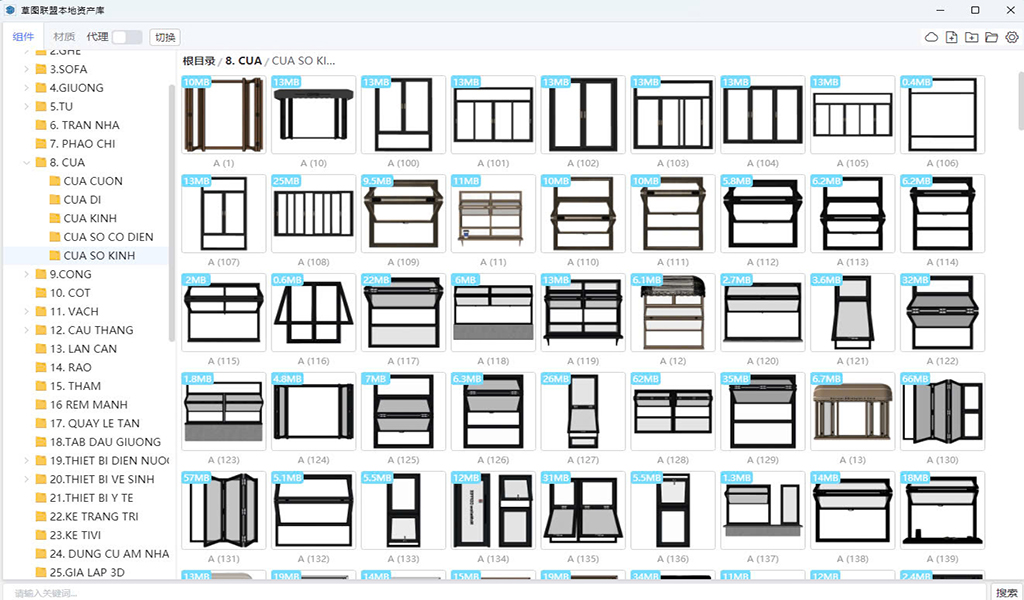Click the add new file icon
Viewport: 1024px width, 600px height.
[952, 37]
